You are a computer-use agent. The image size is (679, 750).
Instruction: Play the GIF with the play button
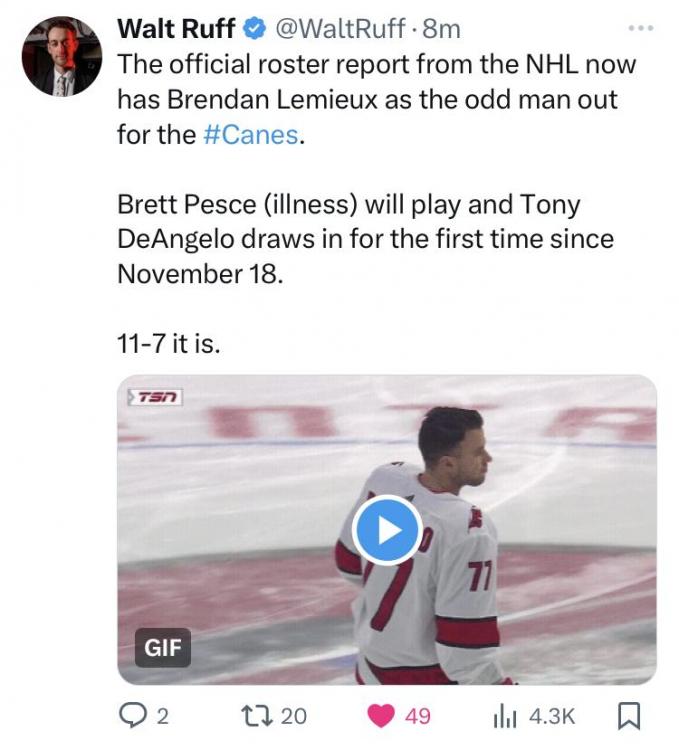tap(387, 530)
